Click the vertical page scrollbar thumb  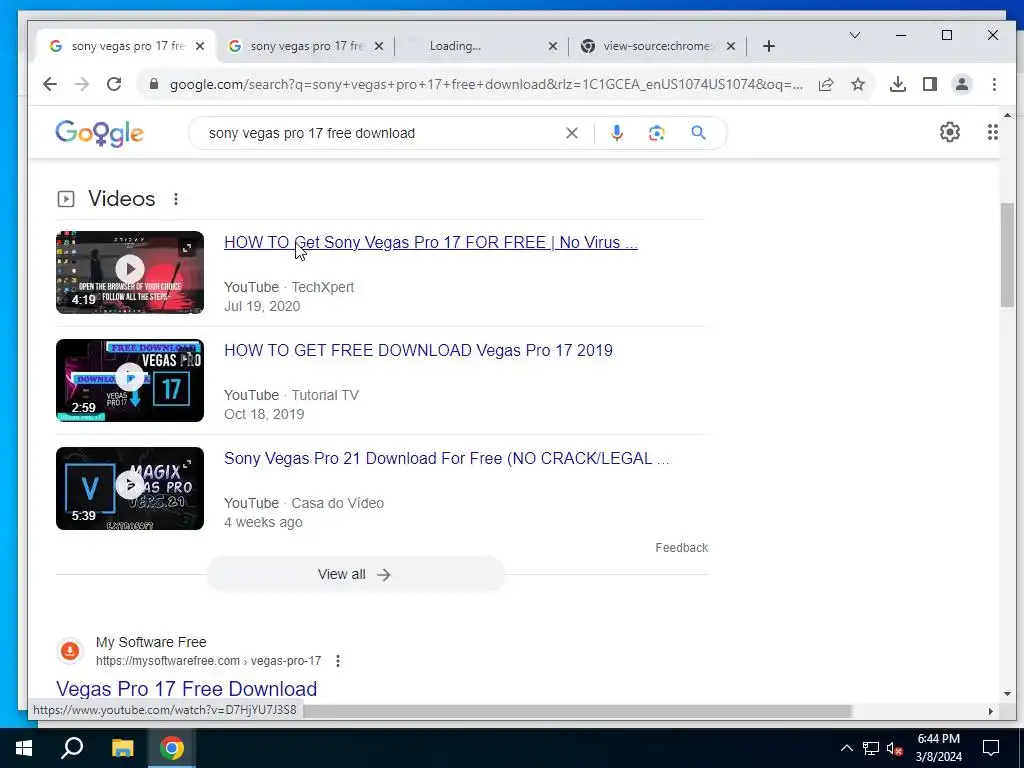tap(1007, 255)
